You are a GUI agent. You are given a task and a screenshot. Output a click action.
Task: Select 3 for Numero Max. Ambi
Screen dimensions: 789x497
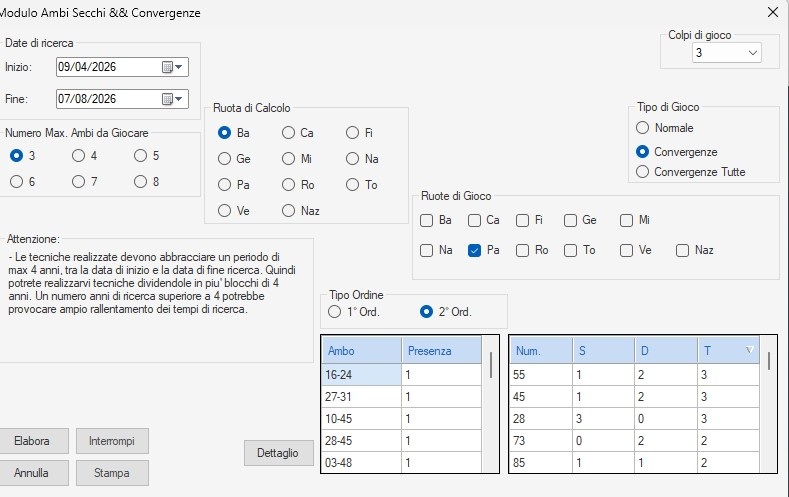tap(17, 155)
